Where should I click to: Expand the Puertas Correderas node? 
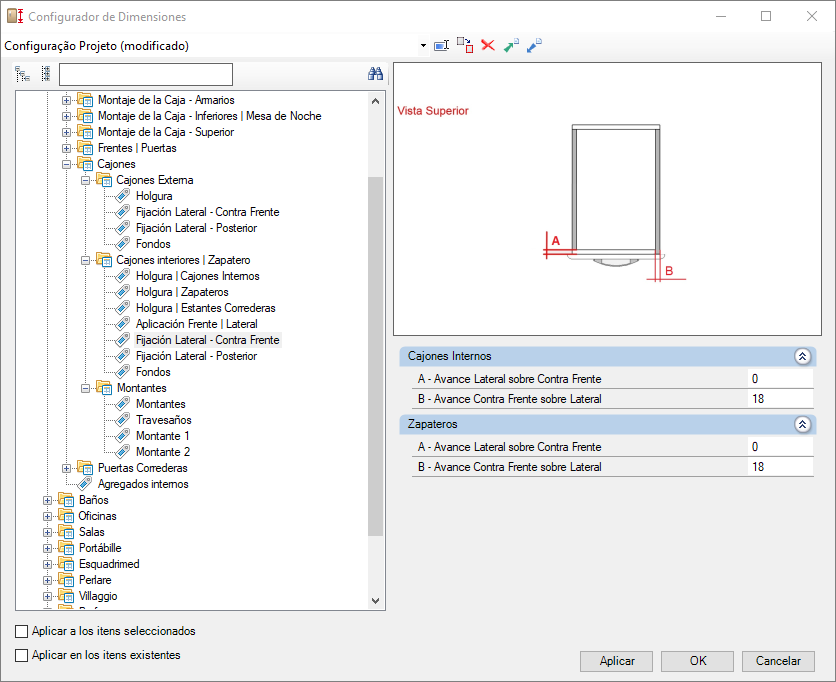coord(66,468)
